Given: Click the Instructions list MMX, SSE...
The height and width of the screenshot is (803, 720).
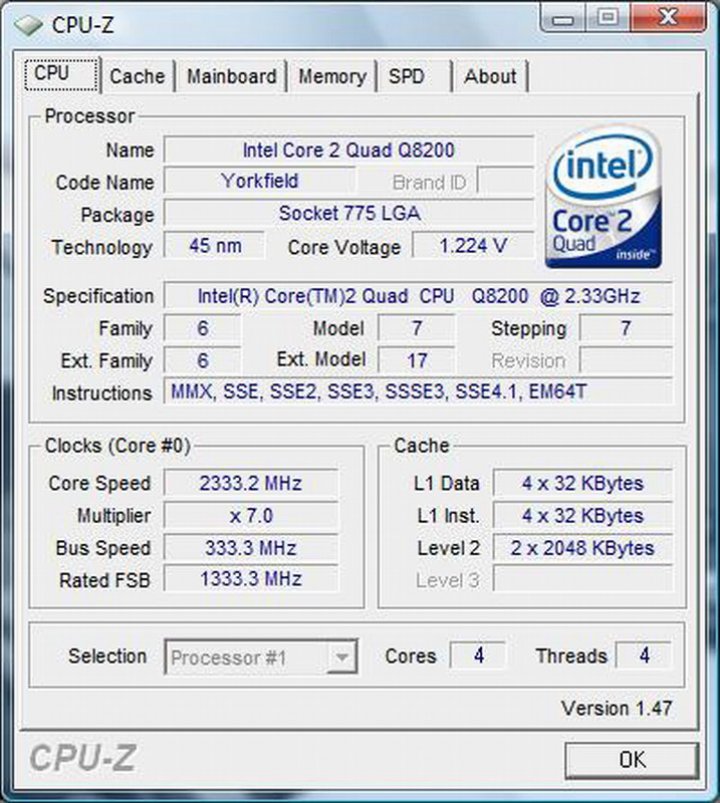Looking at the screenshot, I should [x=418, y=392].
